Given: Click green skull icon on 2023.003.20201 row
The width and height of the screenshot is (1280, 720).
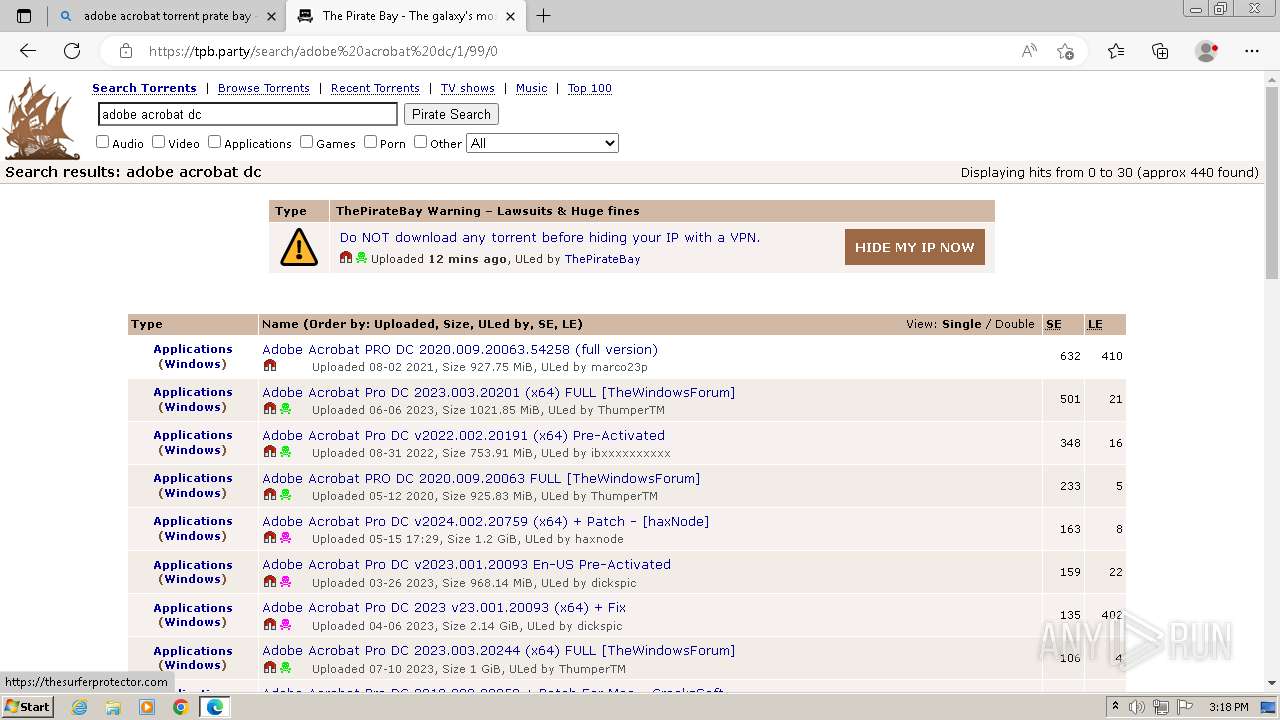Looking at the screenshot, I should [285, 409].
